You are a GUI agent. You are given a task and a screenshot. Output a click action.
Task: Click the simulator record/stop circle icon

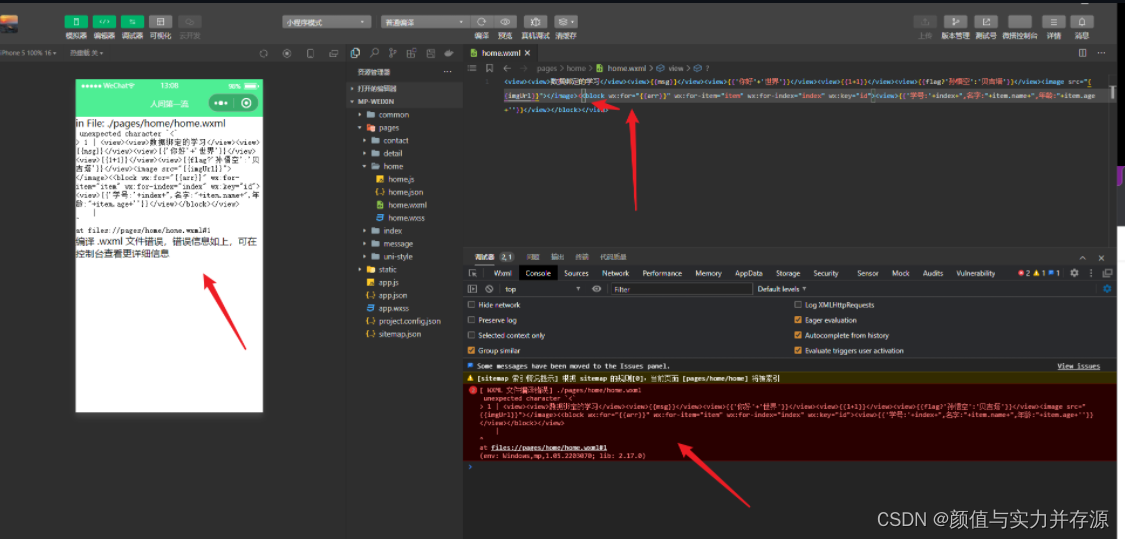287,53
